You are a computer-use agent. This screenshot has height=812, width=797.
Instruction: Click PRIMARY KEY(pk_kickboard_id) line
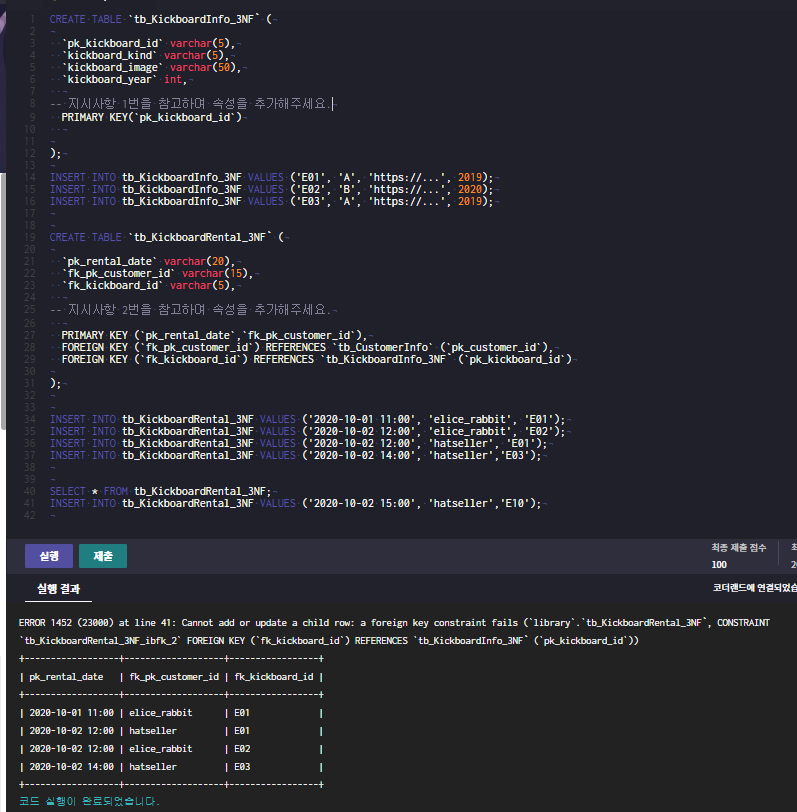pos(151,117)
